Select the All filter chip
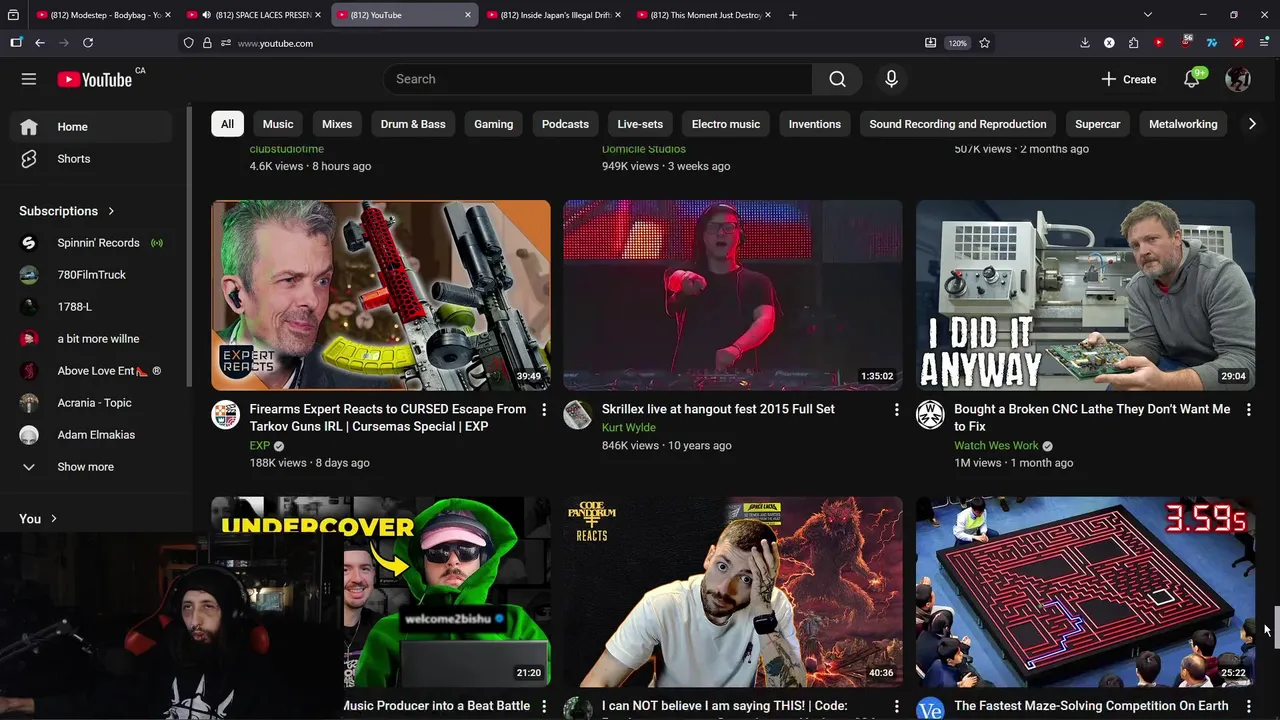Screen dimensions: 1280x720 click(227, 124)
